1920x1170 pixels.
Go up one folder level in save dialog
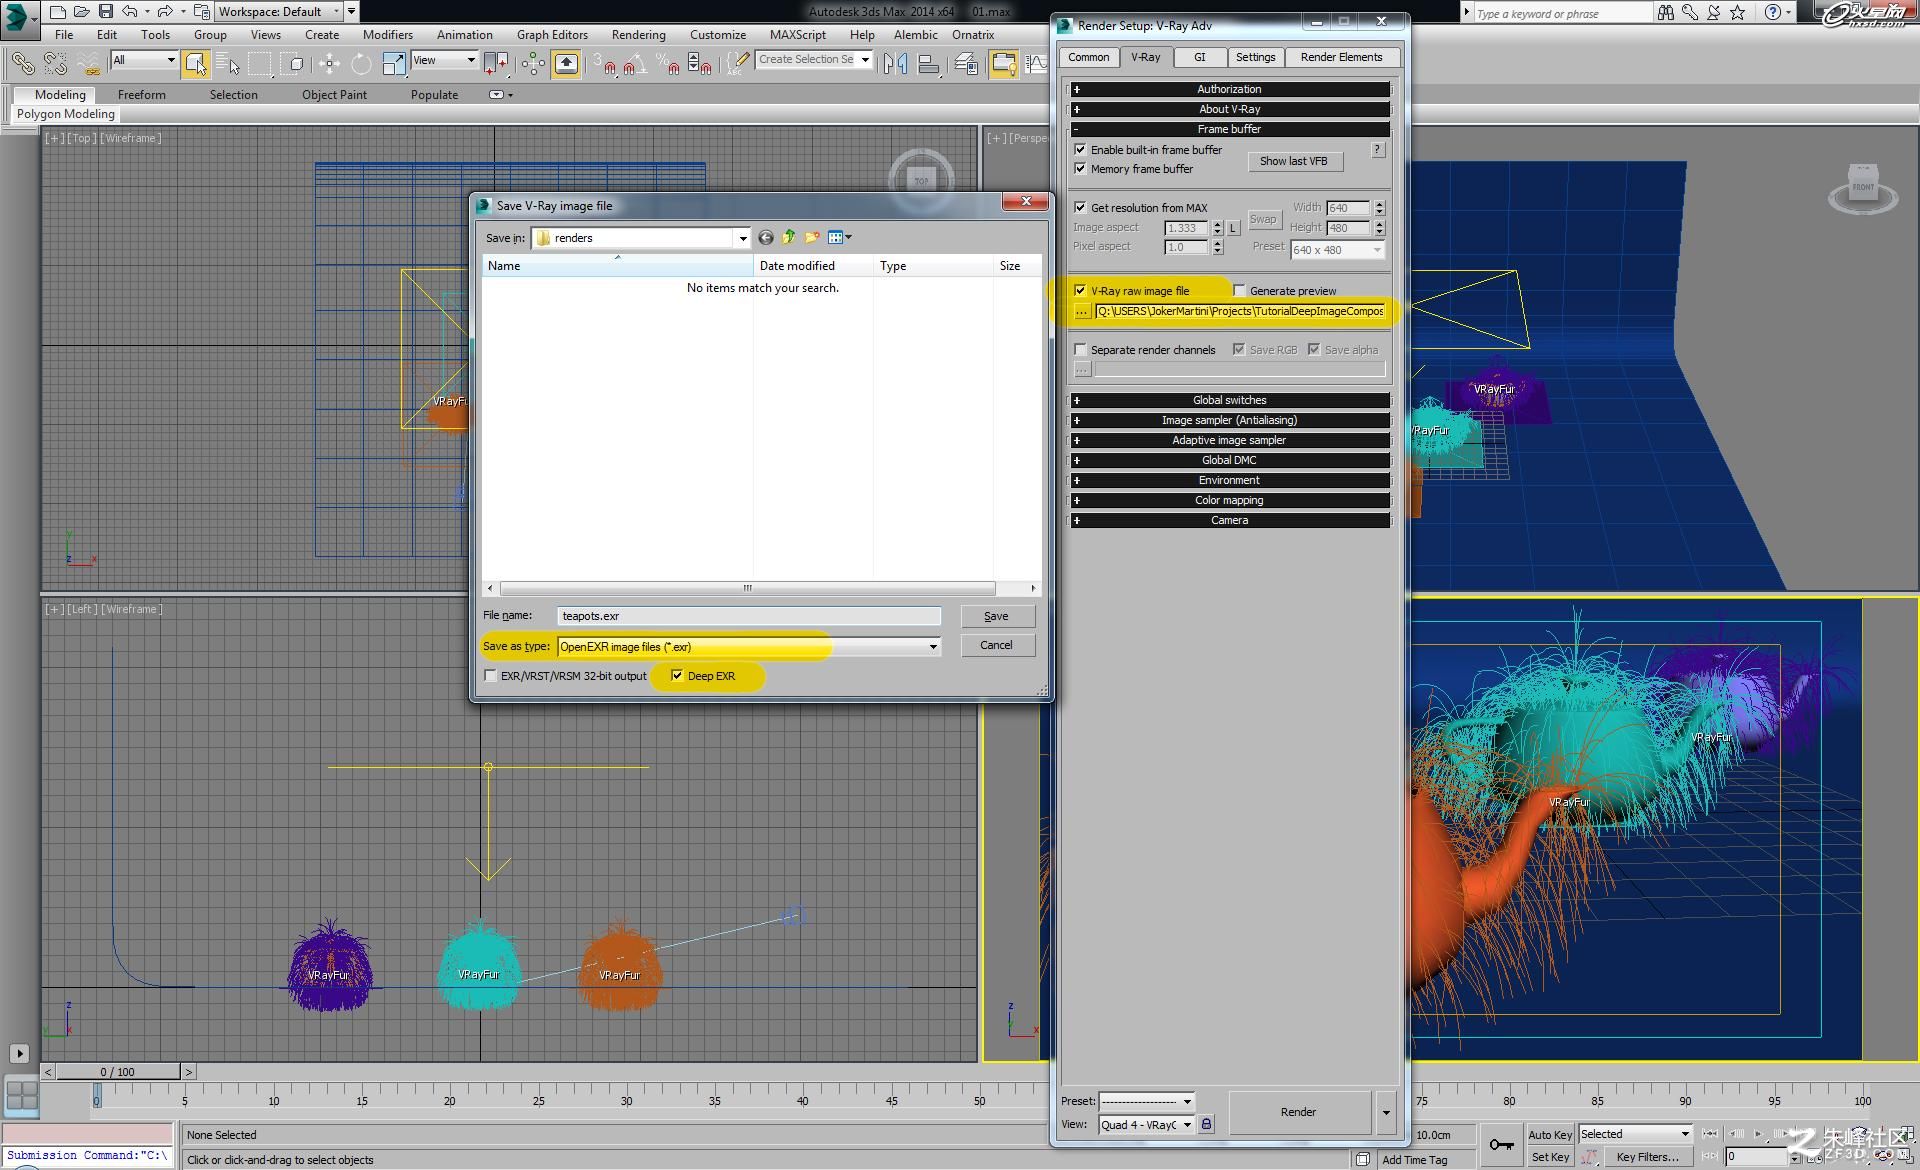click(789, 237)
